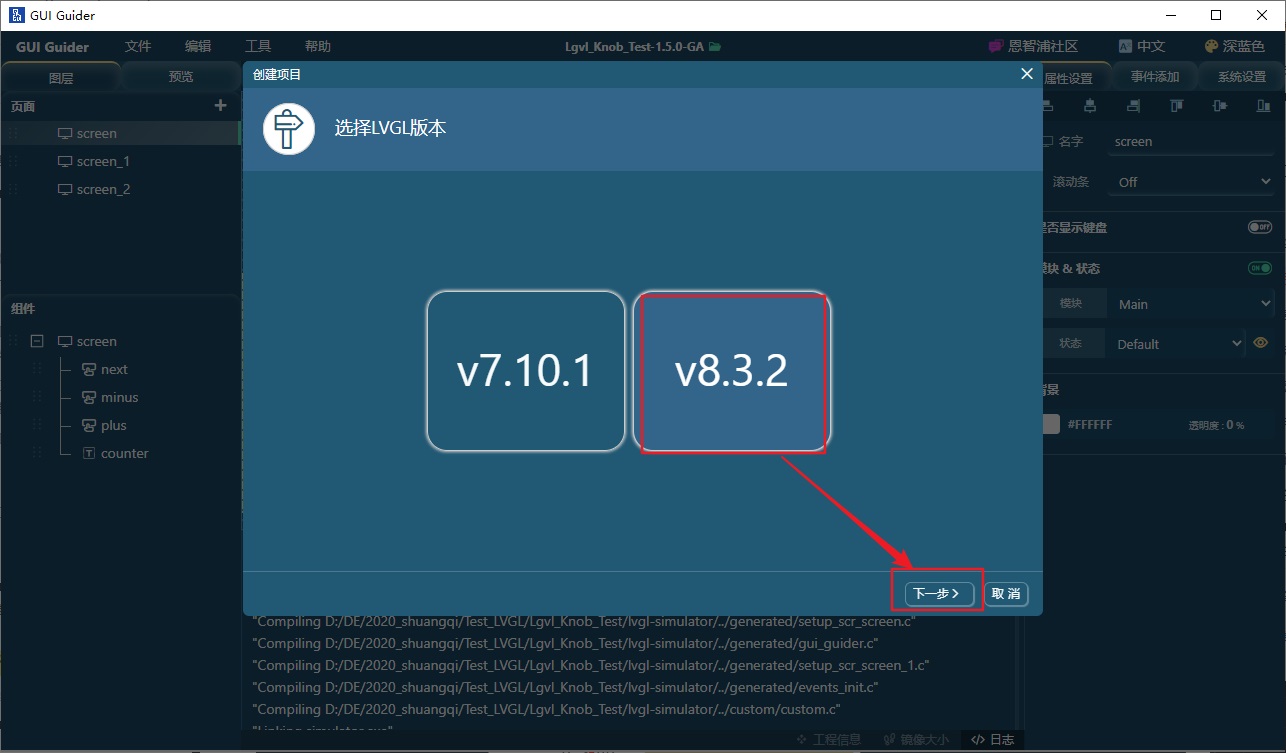Toggle the 模块 & 状态 ON switch
Viewport: 1286px width, 753px height.
(x=1259, y=268)
